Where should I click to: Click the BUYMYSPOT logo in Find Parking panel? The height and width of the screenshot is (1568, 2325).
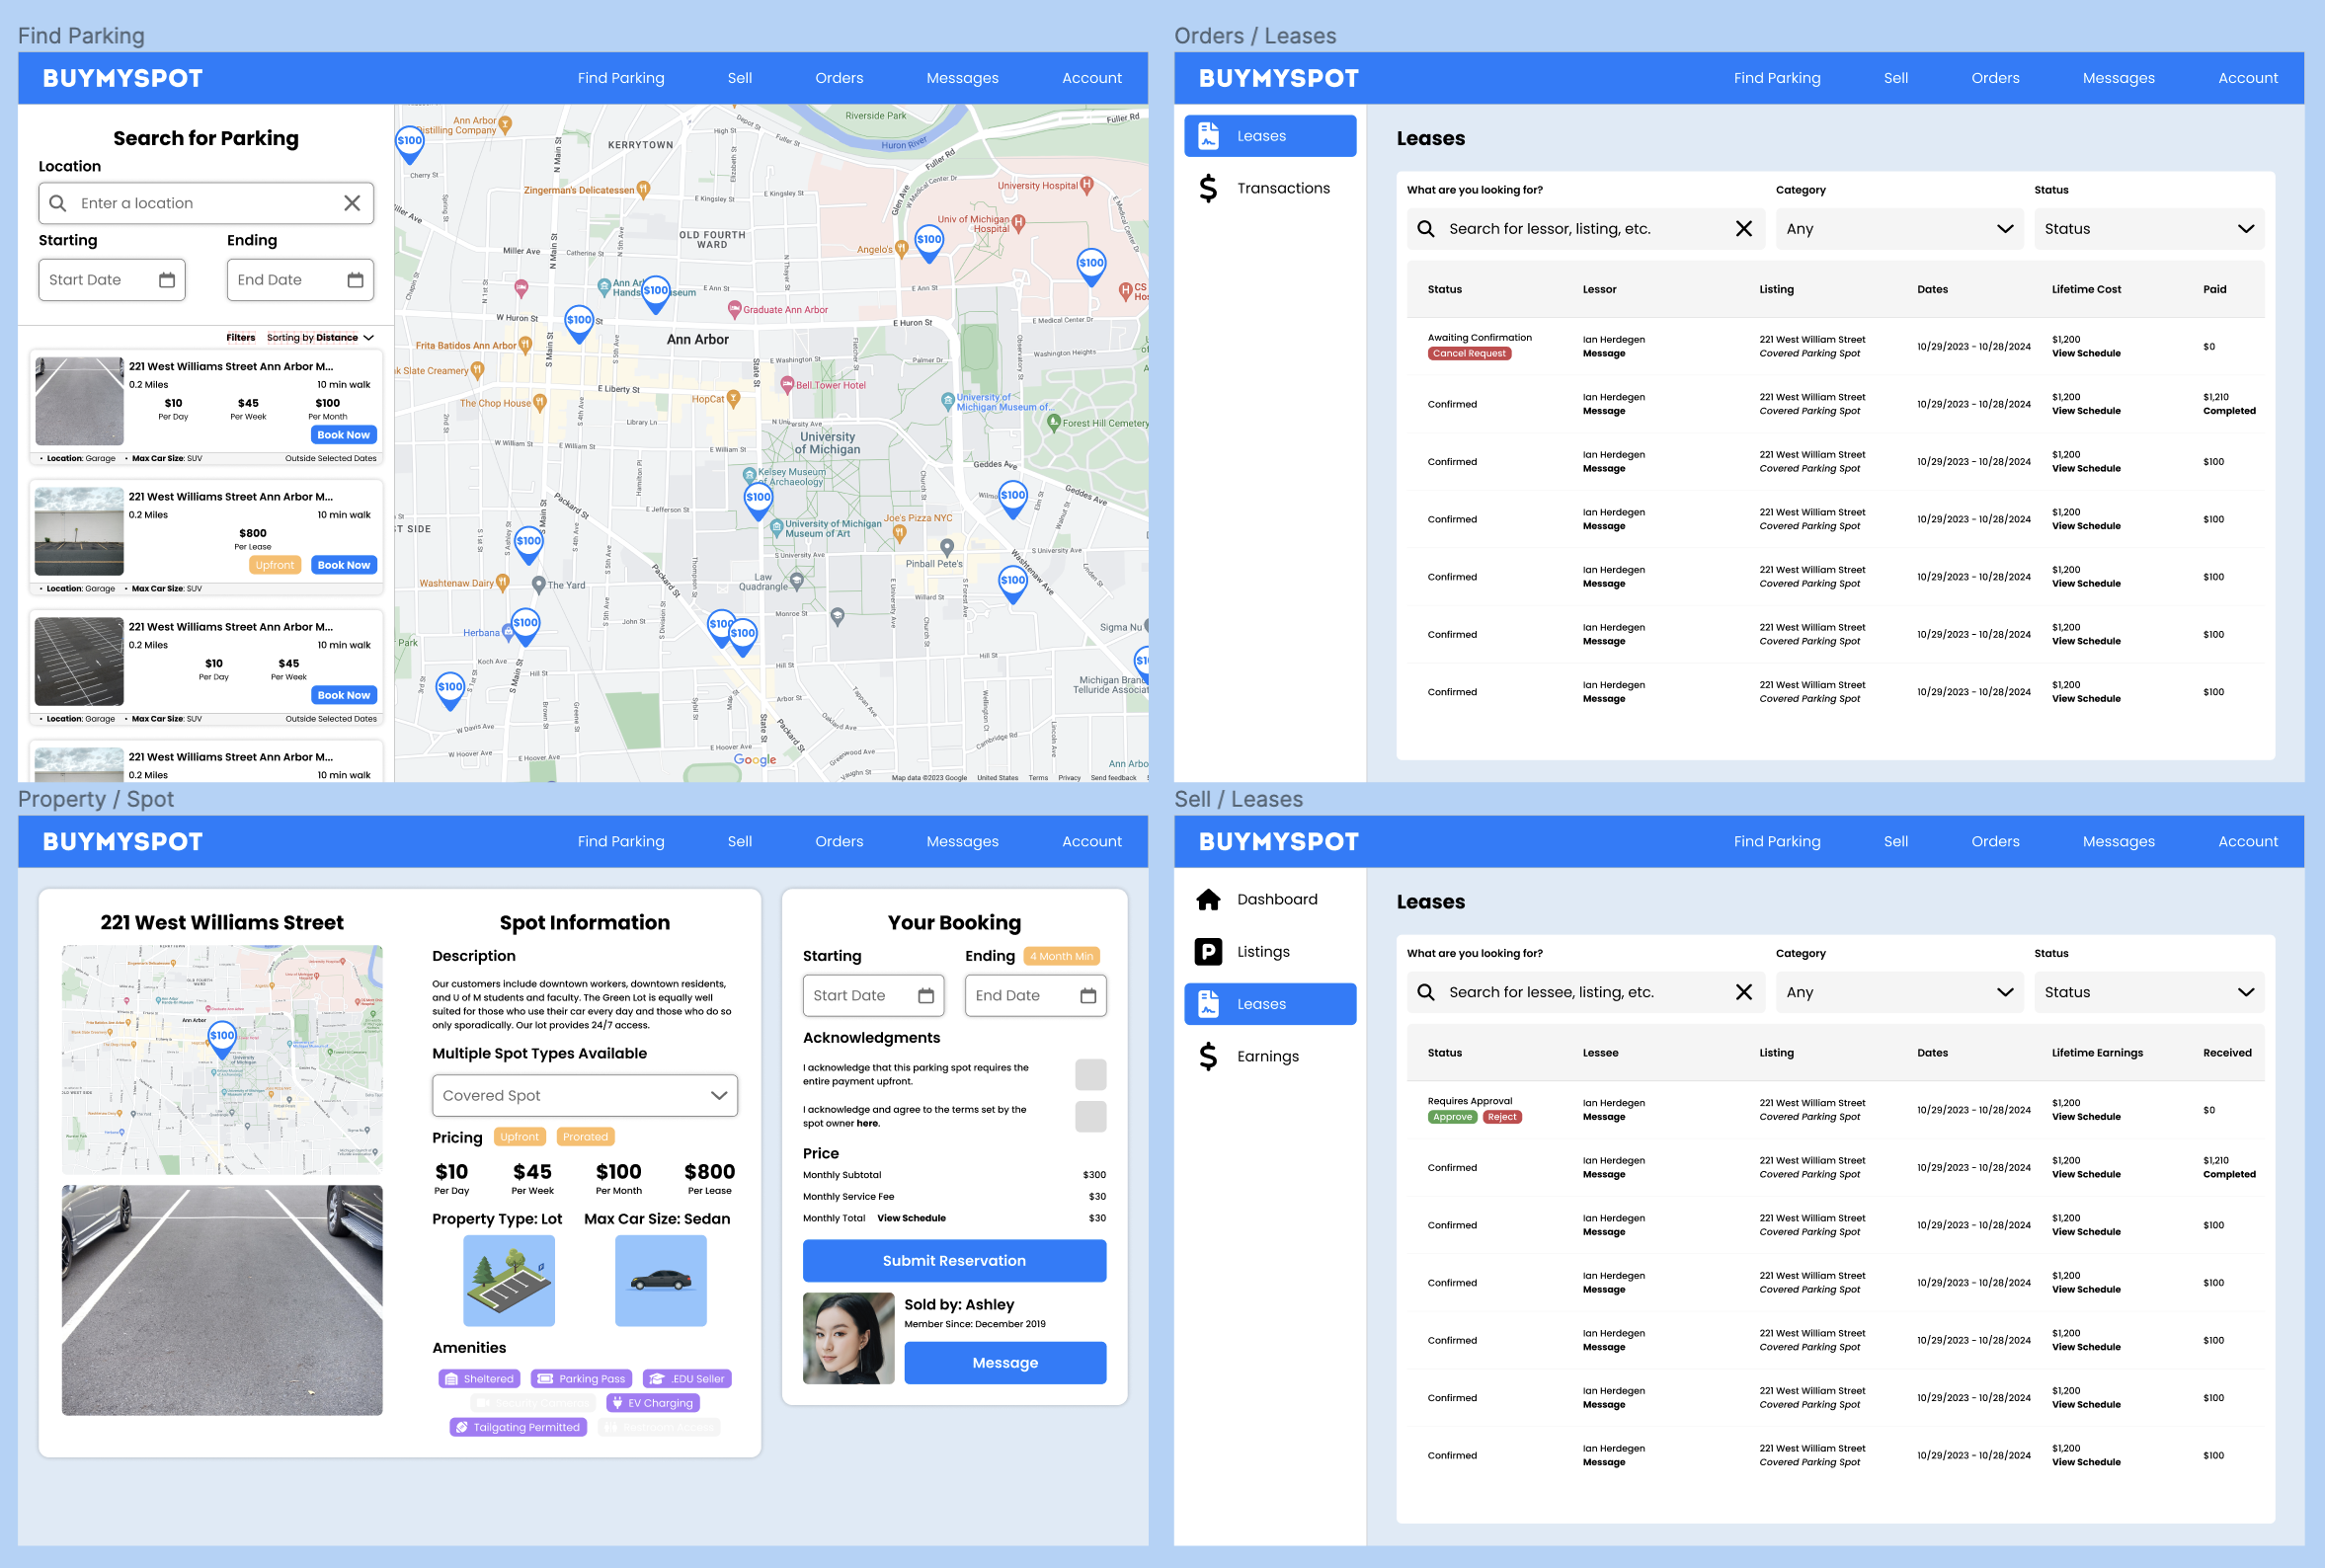122,78
